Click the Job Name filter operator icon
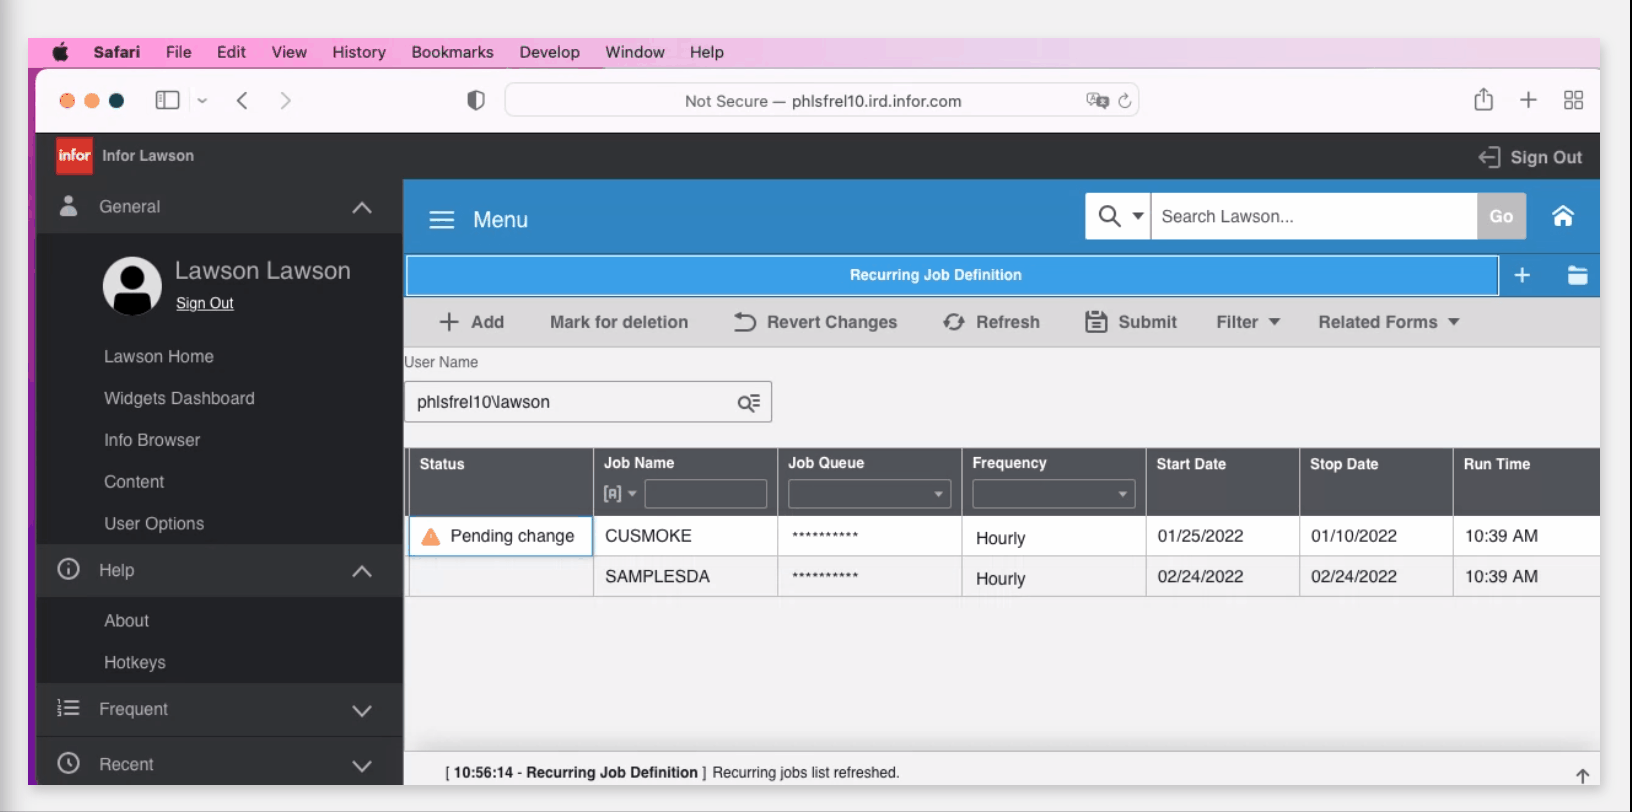This screenshot has width=1632, height=812. pyautogui.click(x=613, y=494)
